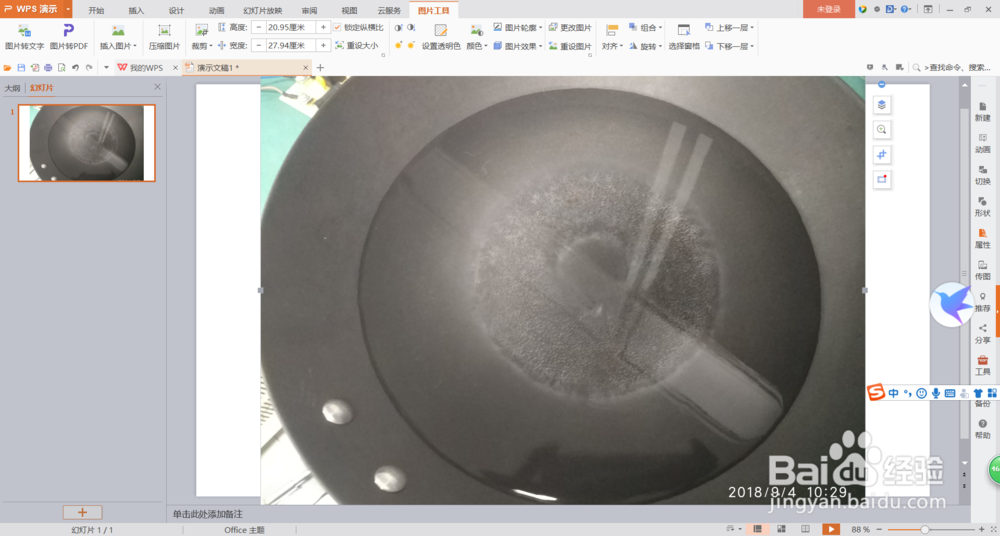Click the notes area 单击此处添加备注
This screenshot has height=536, width=1000.
tap(208, 514)
